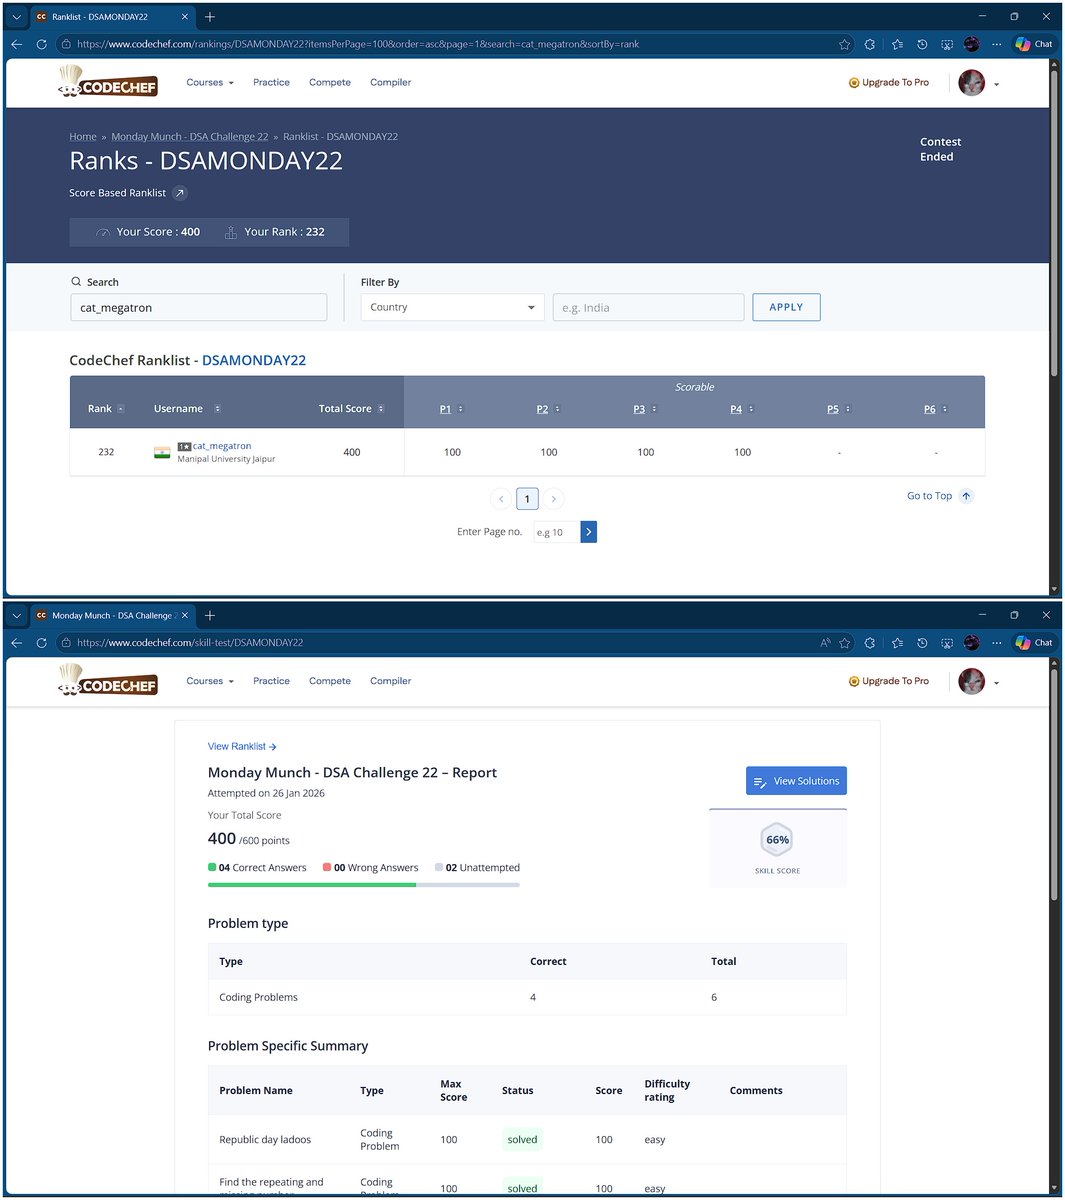Screen dimensions: 1065x1200
Task: Click back arrow in Ranklist browser window
Action: [x=16, y=44]
